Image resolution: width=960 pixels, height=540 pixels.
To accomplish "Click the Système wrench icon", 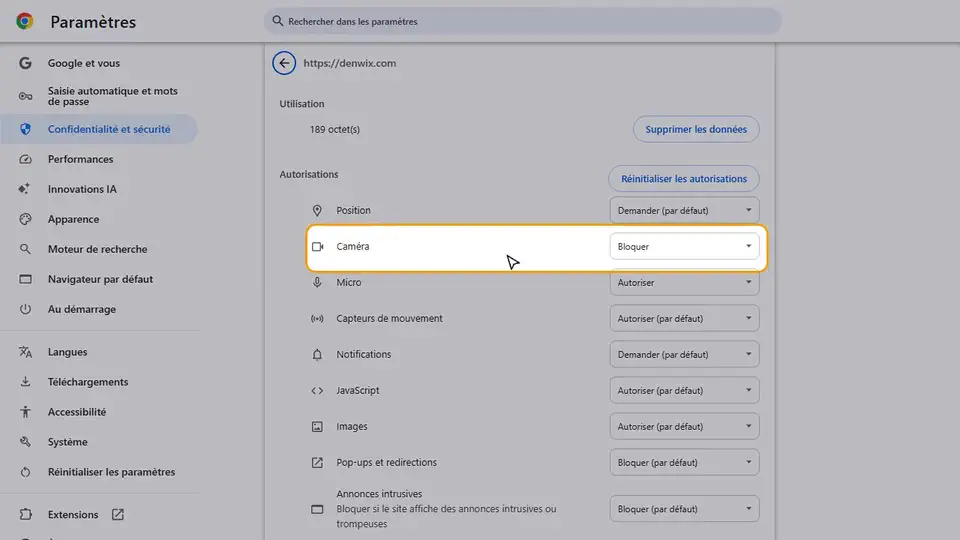I will point(25,442).
